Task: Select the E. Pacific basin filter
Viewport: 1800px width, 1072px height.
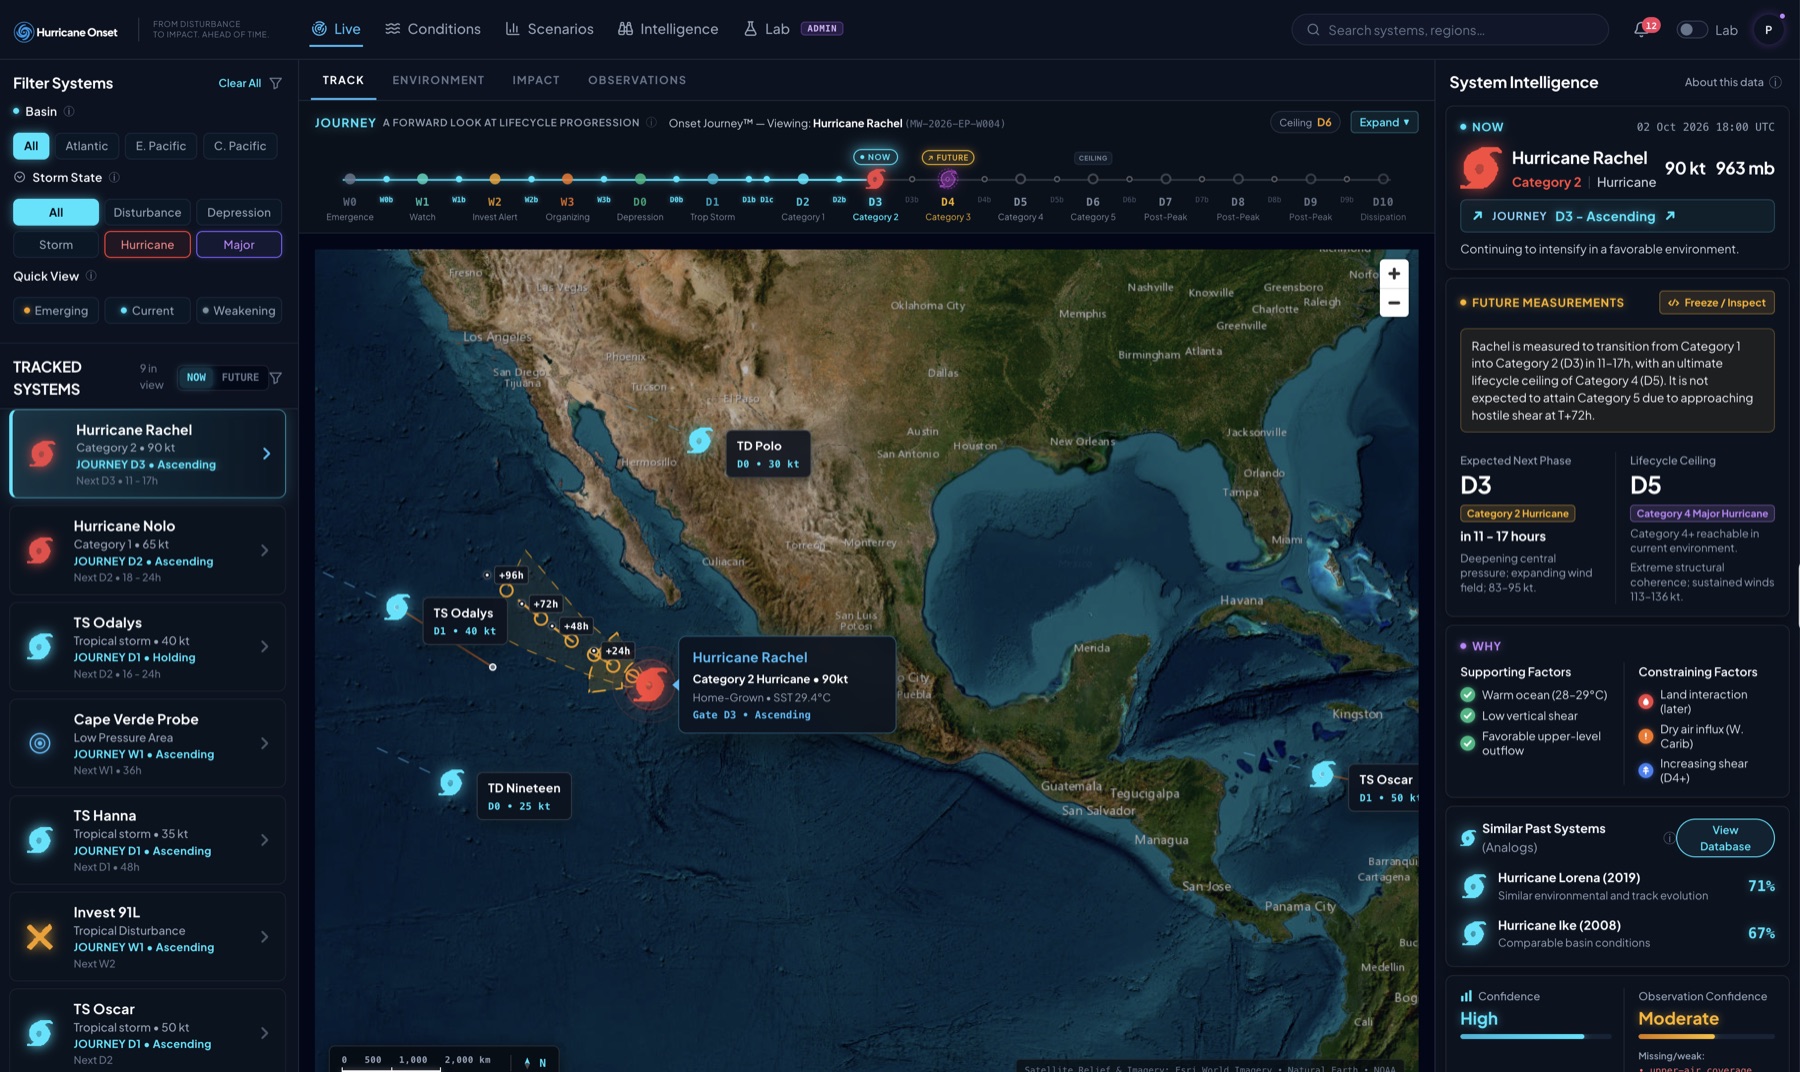Action: (x=161, y=146)
